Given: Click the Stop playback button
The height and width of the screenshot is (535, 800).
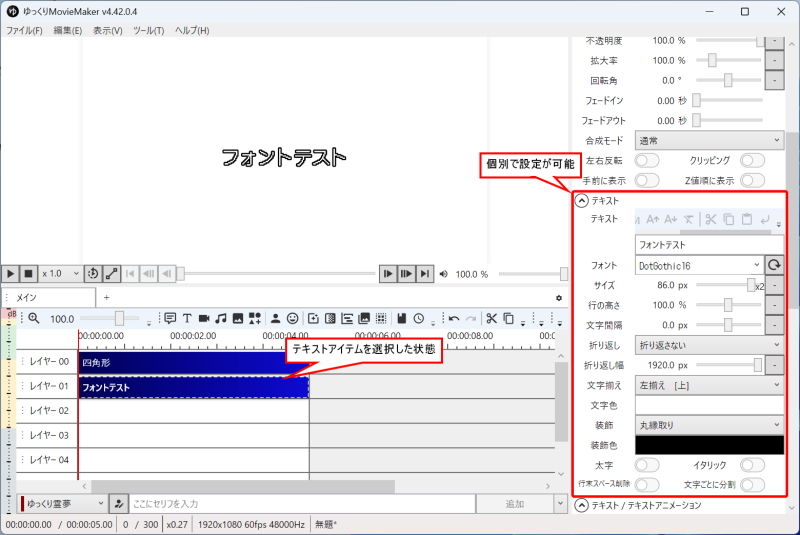Looking at the screenshot, I should pos(29,273).
